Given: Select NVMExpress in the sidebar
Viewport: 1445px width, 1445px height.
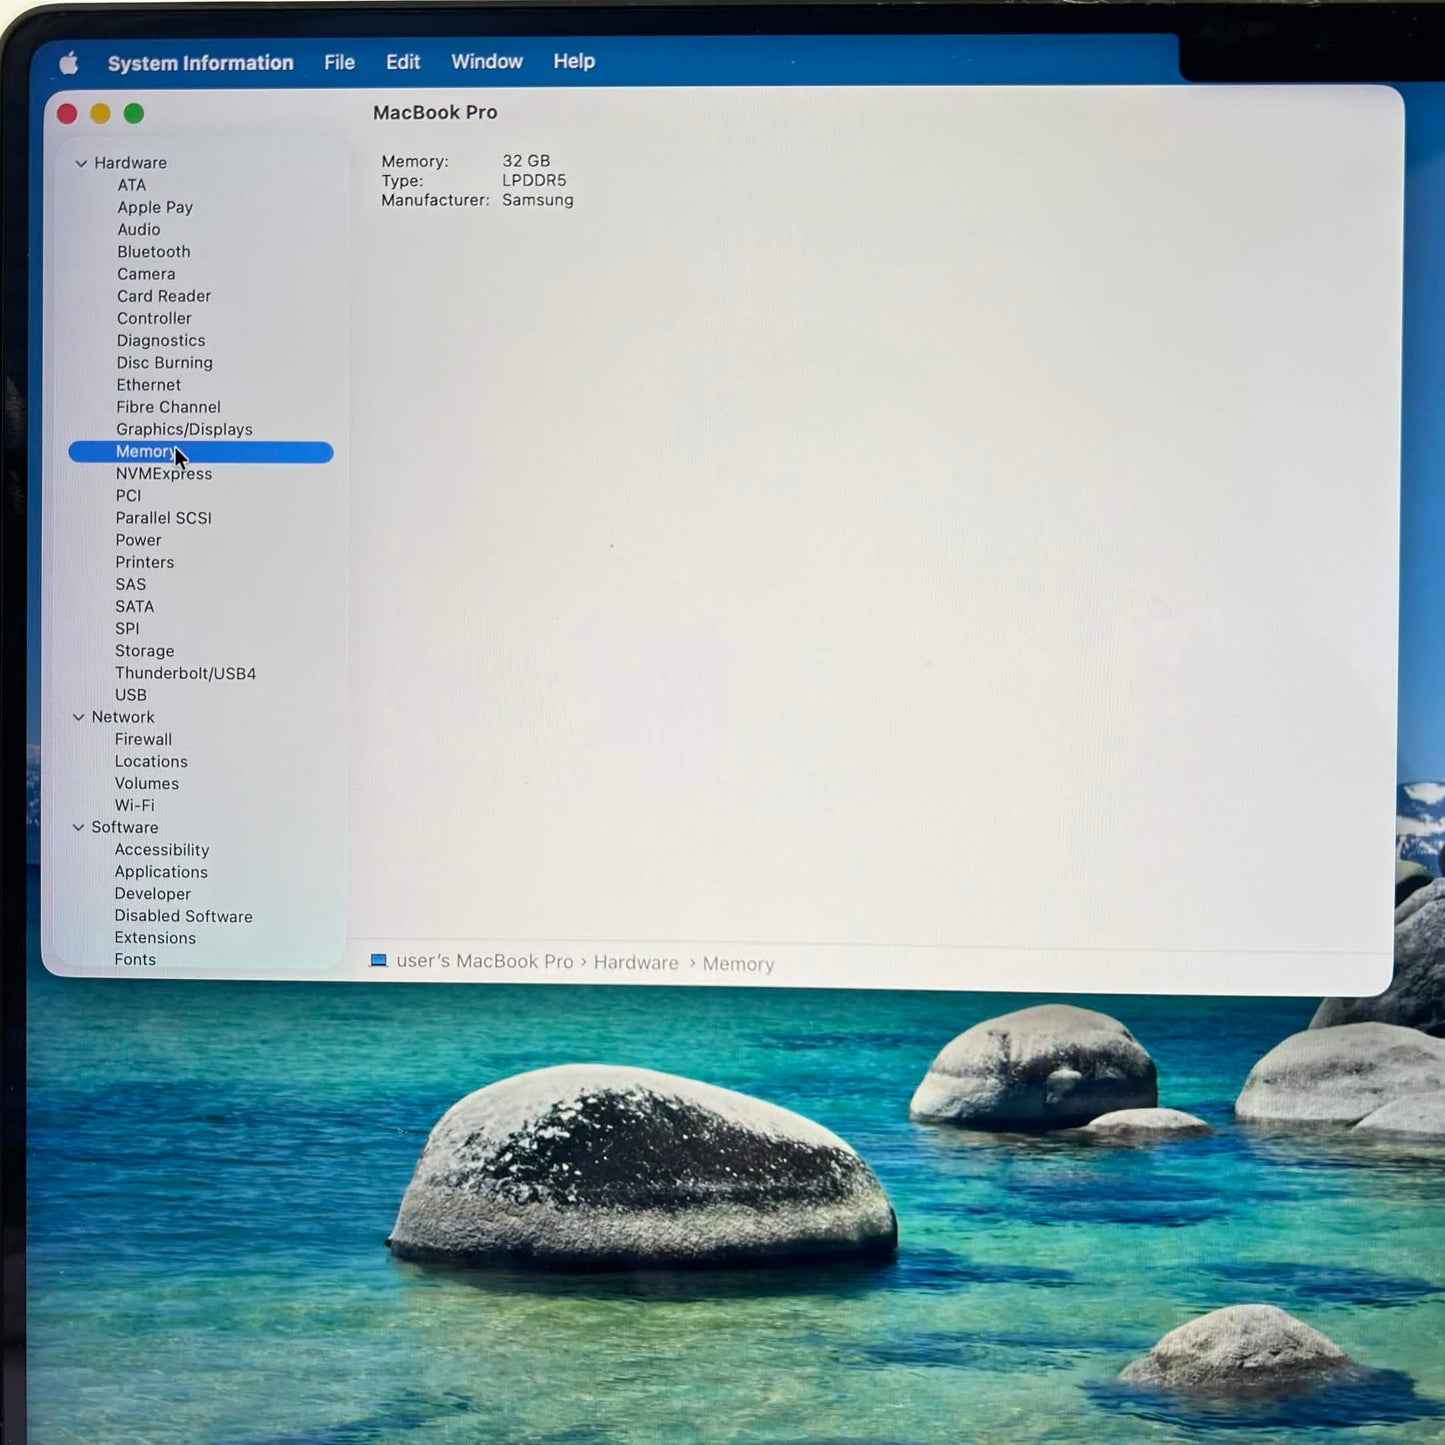Looking at the screenshot, I should point(164,474).
